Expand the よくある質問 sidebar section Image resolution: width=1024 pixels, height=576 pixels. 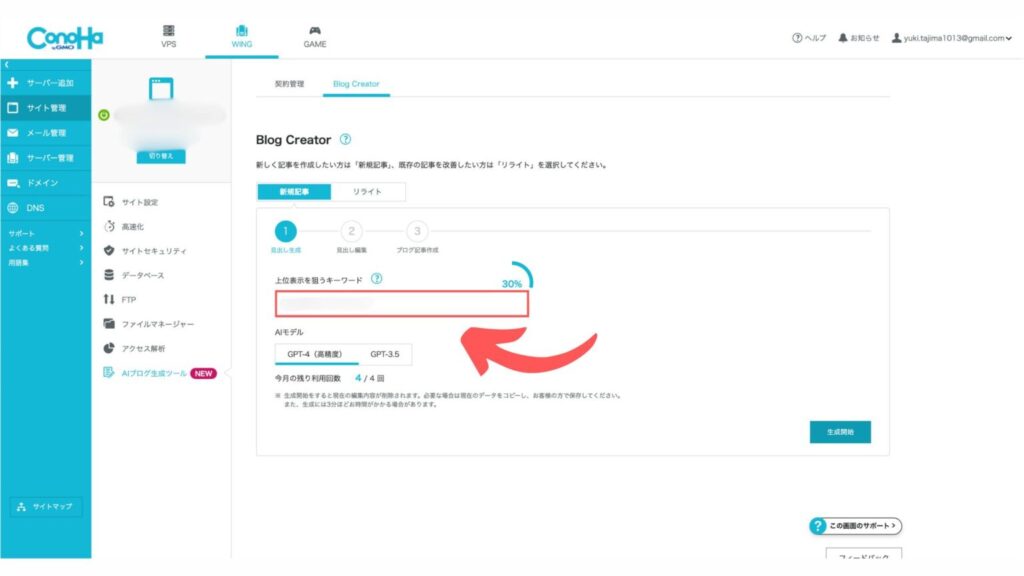click(x=45, y=248)
